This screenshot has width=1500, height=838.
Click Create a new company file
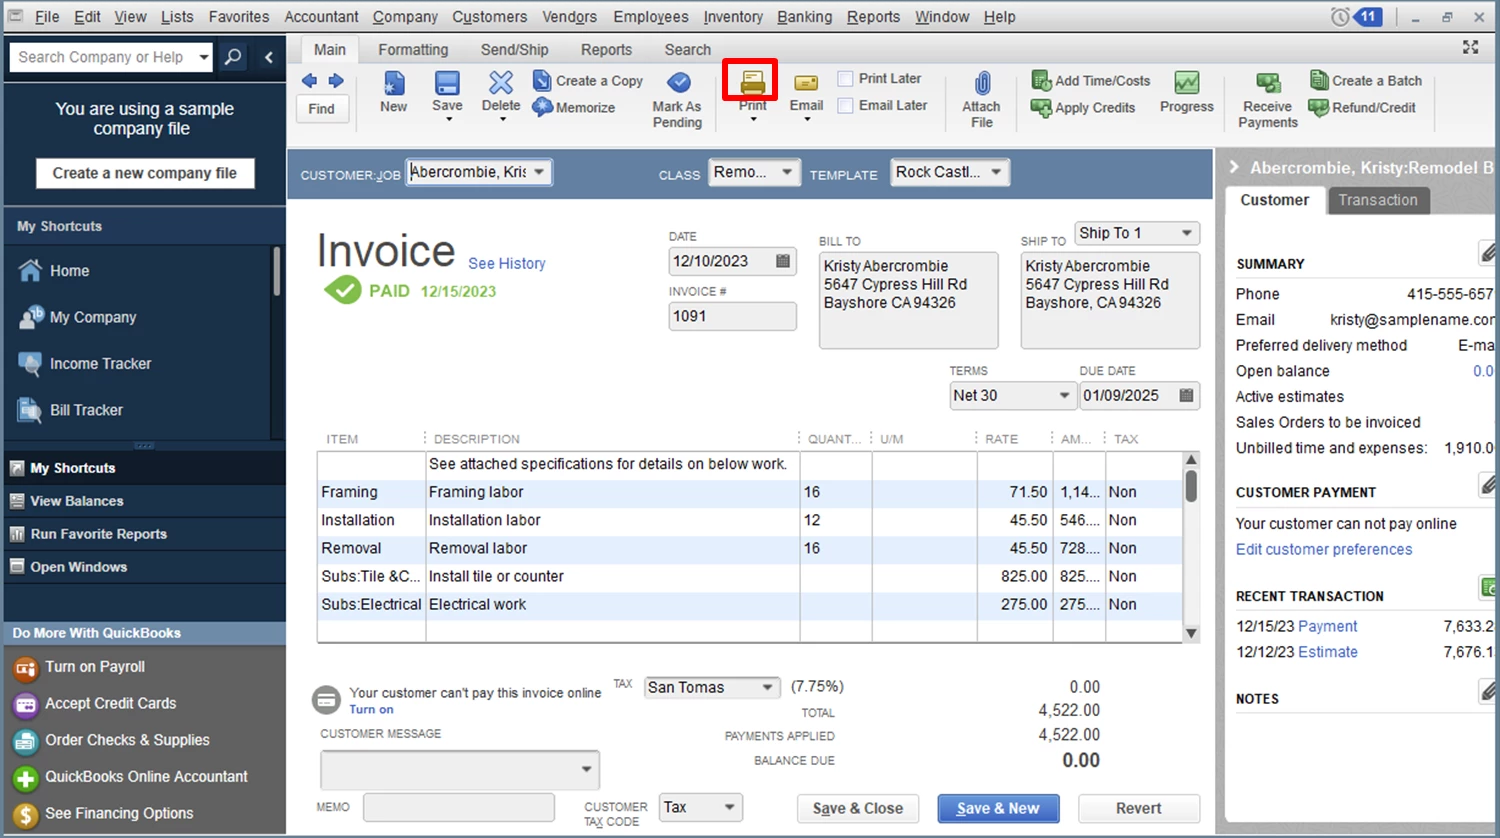[145, 173]
